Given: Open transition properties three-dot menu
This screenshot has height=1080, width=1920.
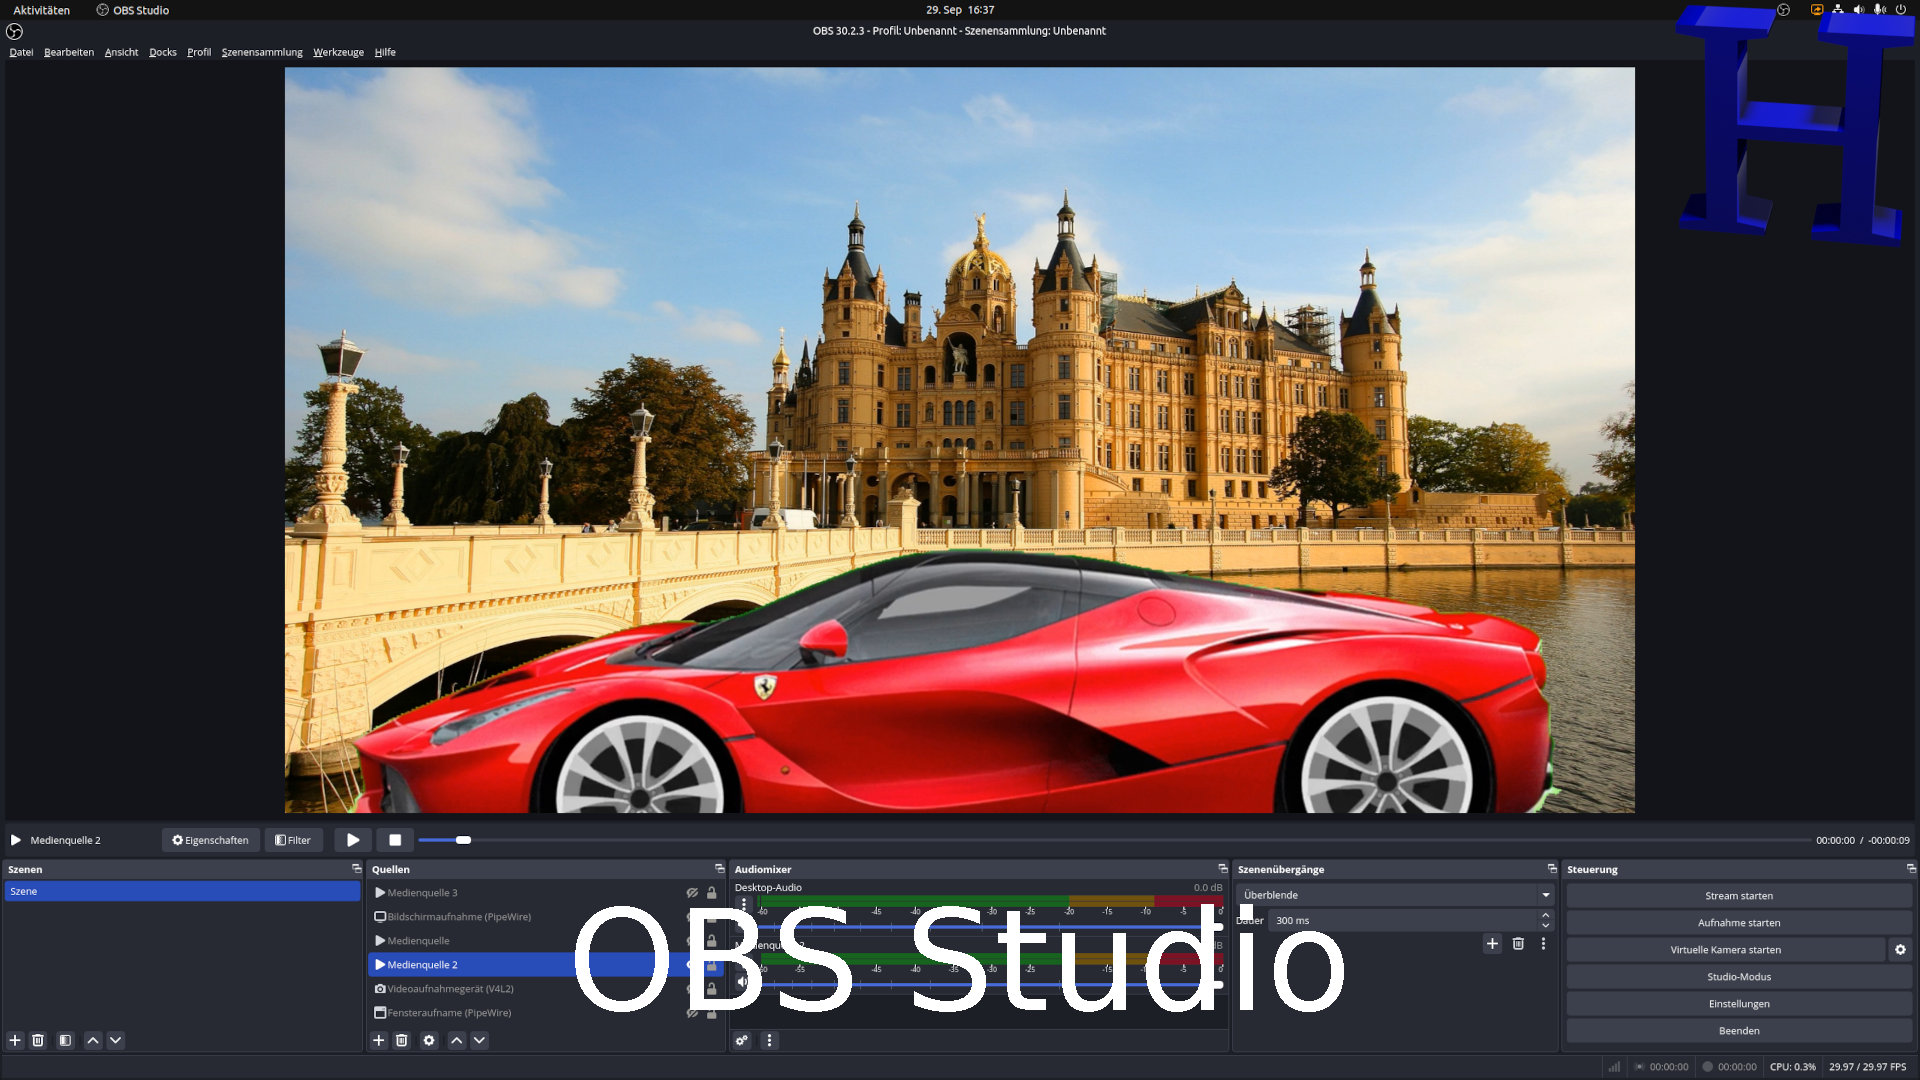Looking at the screenshot, I should click(x=1543, y=943).
